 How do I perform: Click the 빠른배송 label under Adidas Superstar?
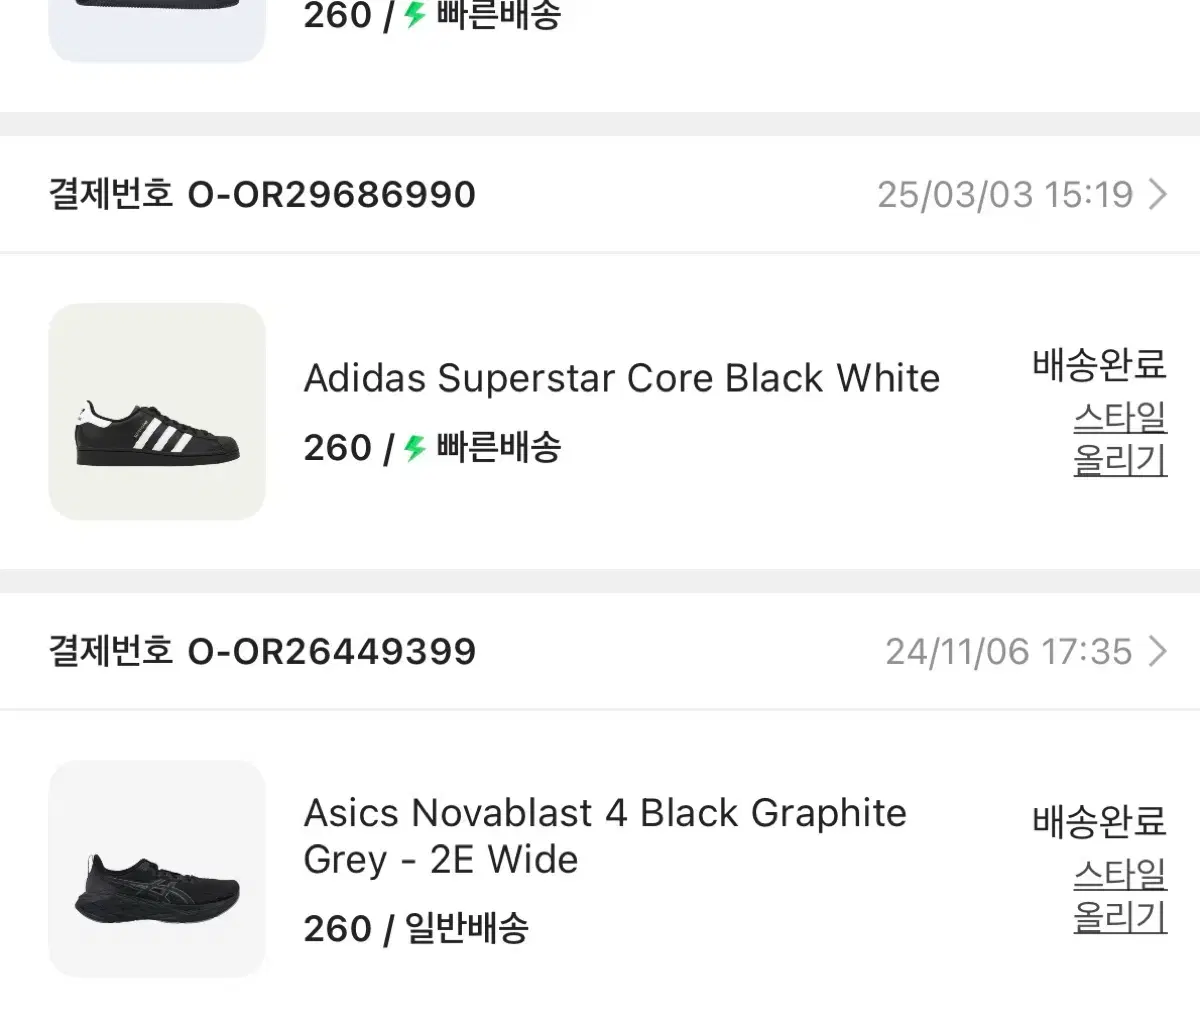[x=499, y=448]
